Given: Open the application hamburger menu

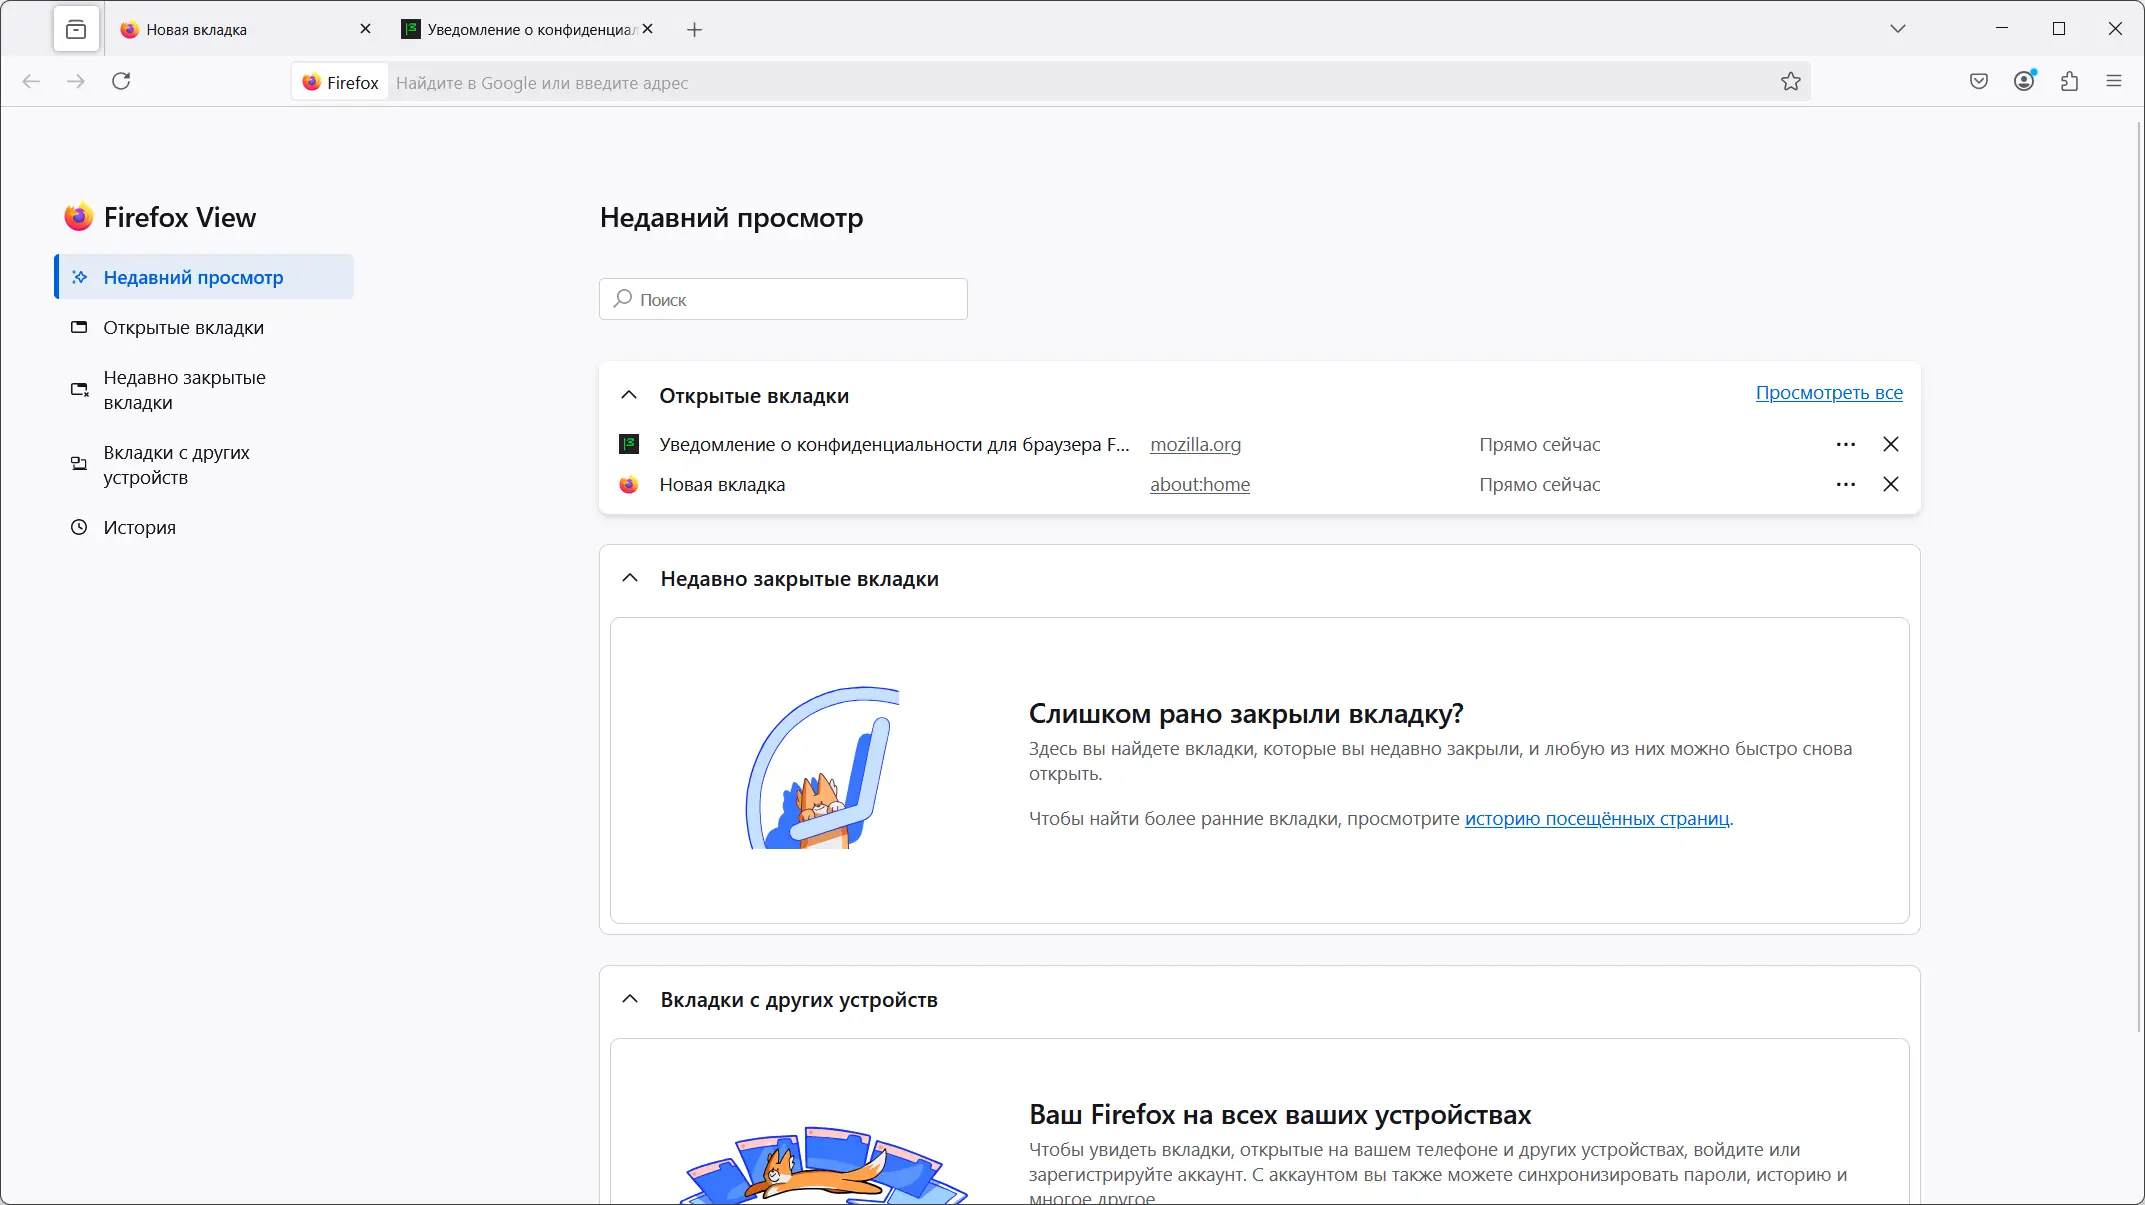Looking at the screenshot, I should 2113,81.
